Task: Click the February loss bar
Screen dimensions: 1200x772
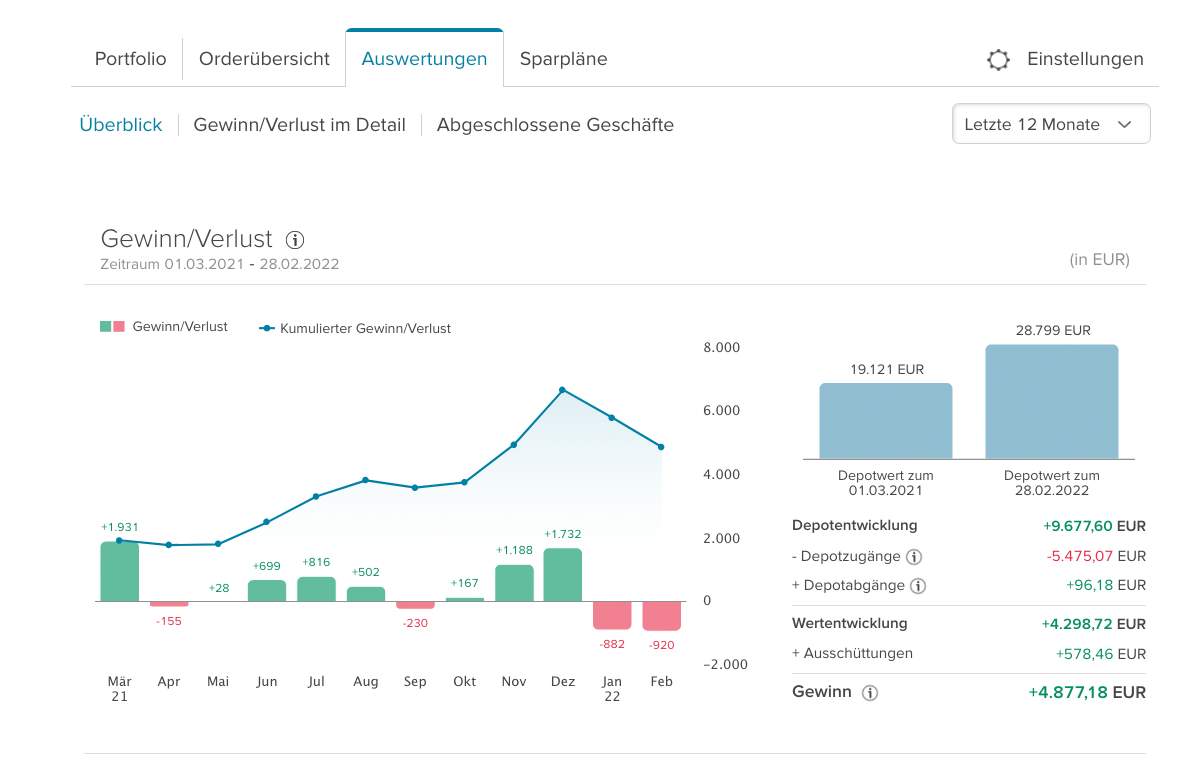Action: pos(661,616)
